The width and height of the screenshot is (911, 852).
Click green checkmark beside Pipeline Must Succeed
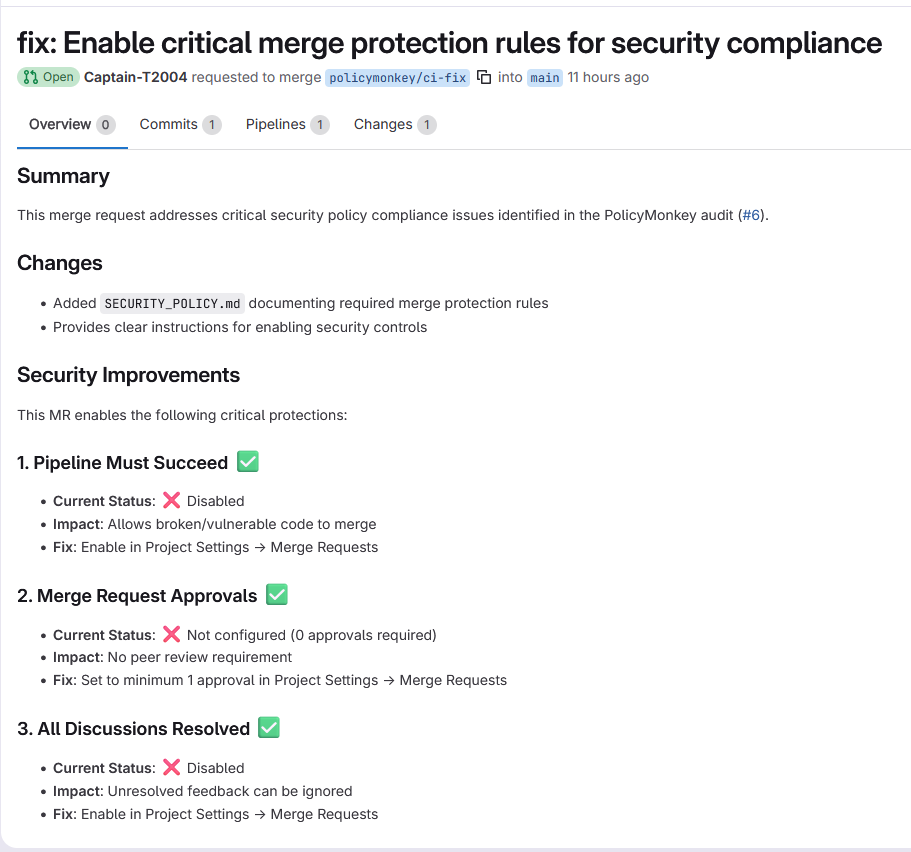coord(248,462)
